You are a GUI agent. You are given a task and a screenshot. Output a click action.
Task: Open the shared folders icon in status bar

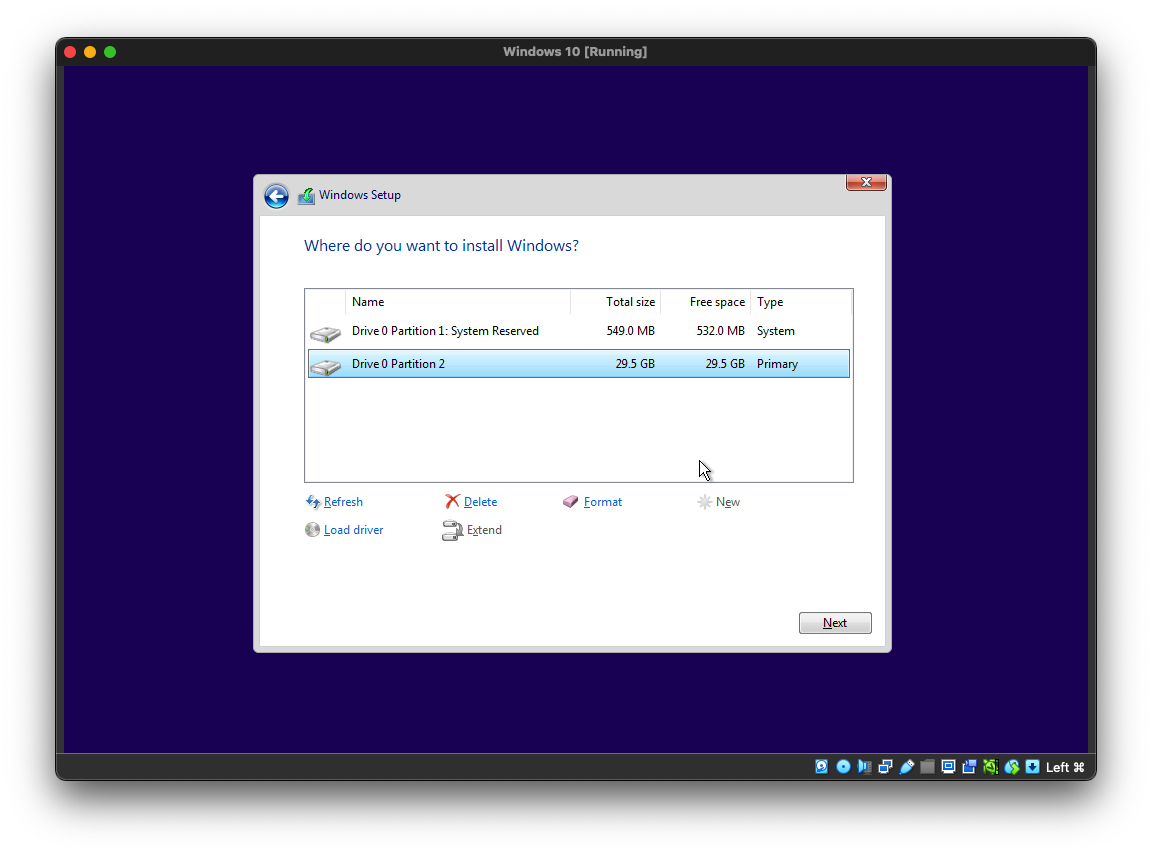point(927,767)
